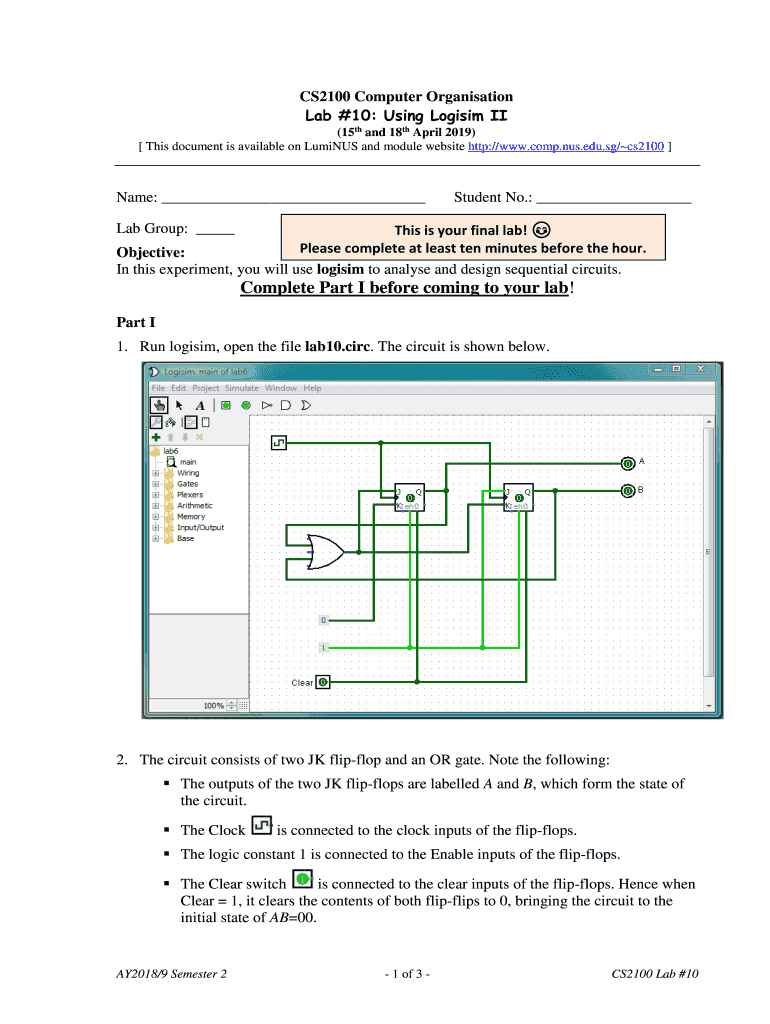The image size is (770, 1024).
Task: Click the zoom level stepper arrows
Action: (x=232, y=705)
